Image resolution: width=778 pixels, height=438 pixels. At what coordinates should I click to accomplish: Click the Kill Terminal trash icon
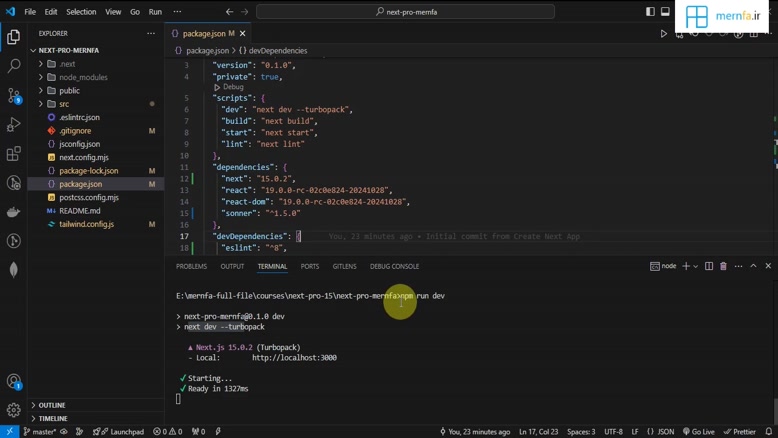(x=723, y=266)
